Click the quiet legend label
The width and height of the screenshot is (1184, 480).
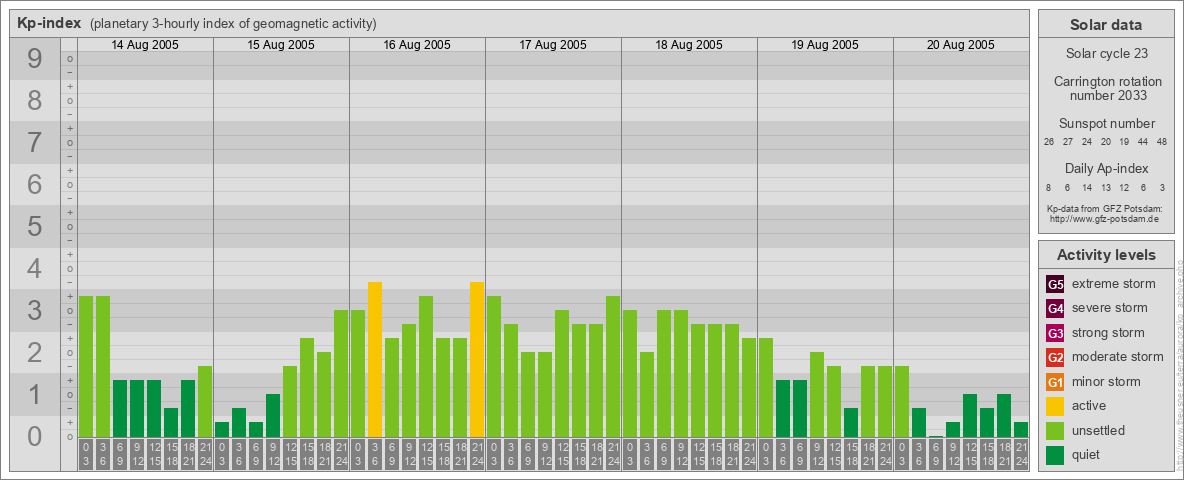coord(1086,454)
